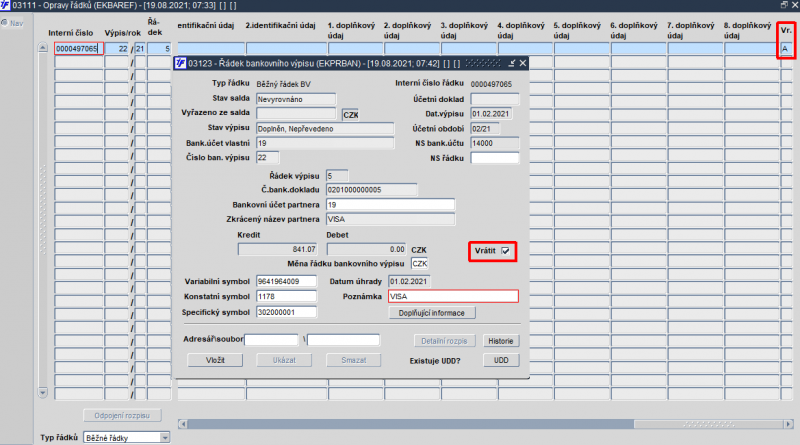Click the vertical scroll up arrow
The image size is (800, 445).
43,48
